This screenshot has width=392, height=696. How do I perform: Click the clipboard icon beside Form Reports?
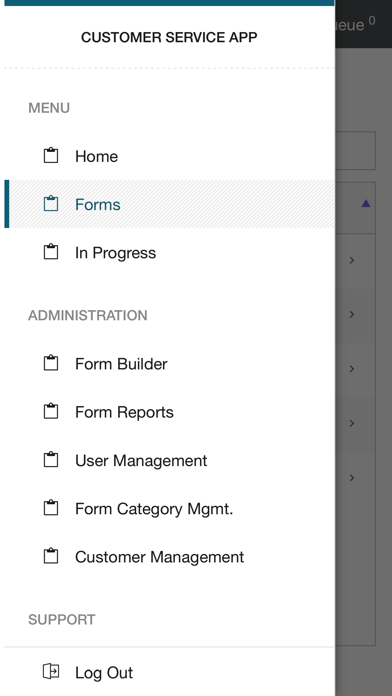[51, 411]
